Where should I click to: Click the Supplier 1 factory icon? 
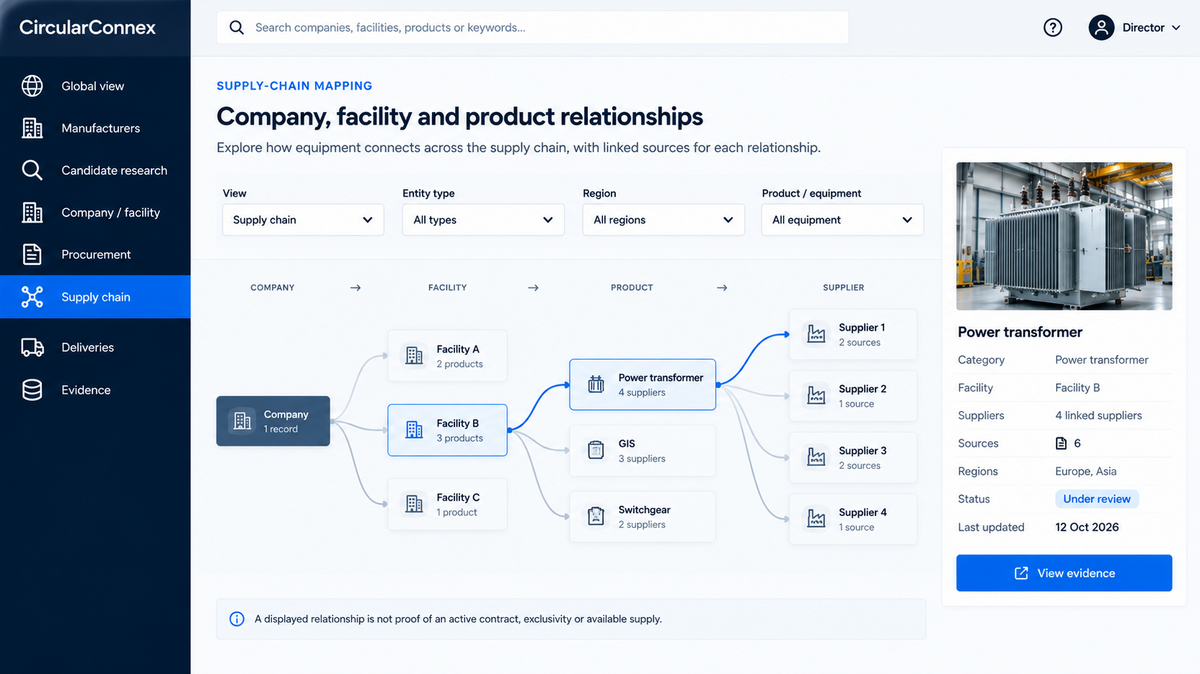point(817,334)
